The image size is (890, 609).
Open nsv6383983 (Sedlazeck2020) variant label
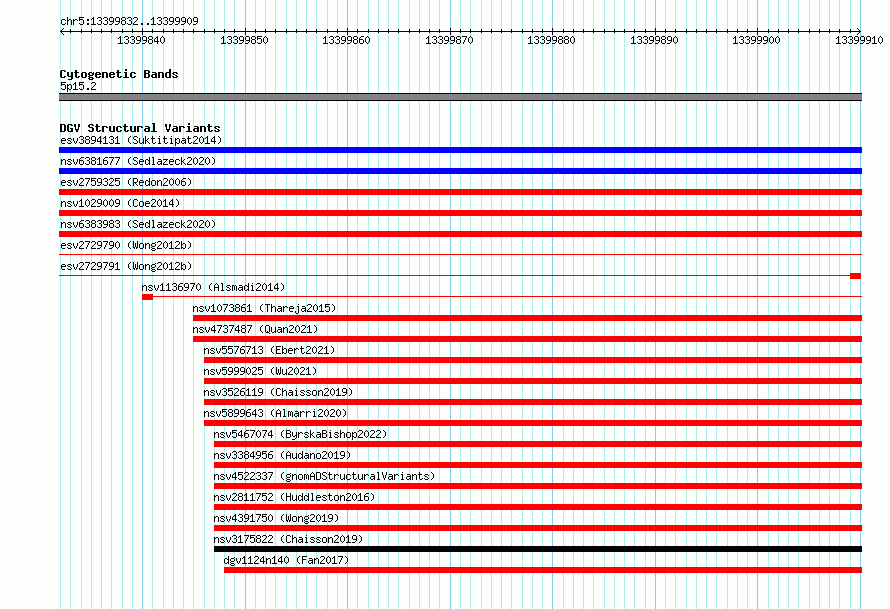coord(138,224)
